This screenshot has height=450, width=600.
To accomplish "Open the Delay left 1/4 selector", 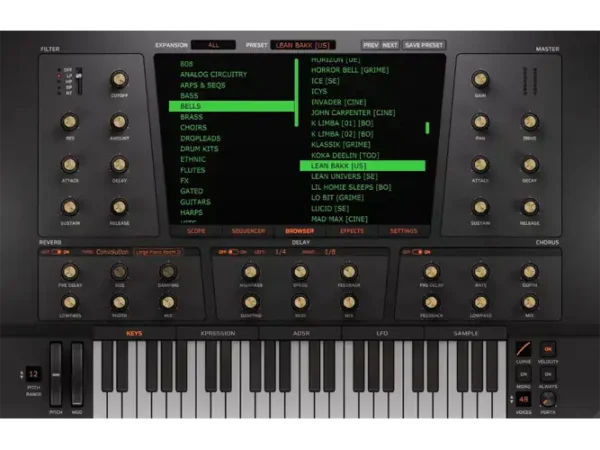I will (280, 252).
